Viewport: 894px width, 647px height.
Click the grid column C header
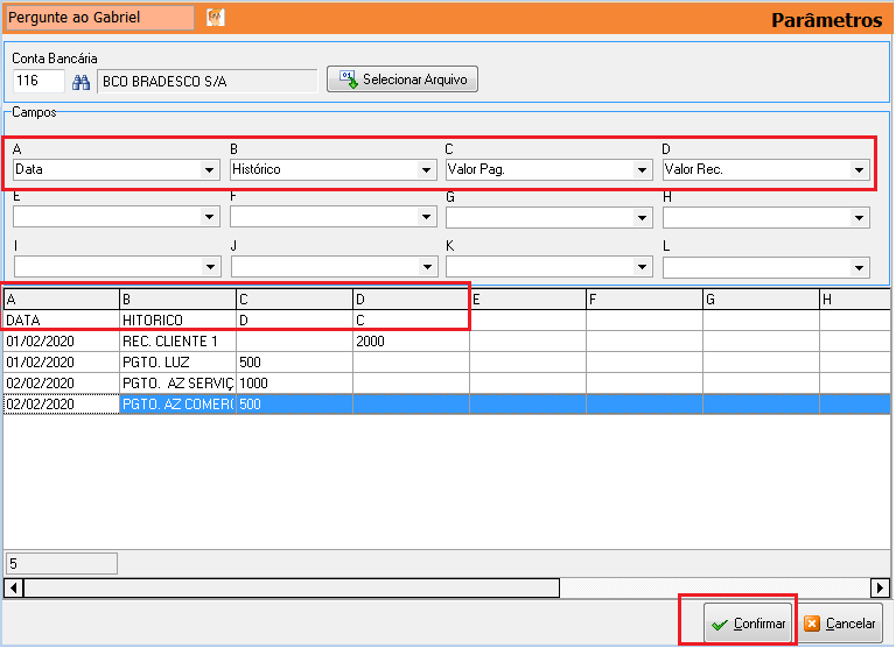[294, 299]
